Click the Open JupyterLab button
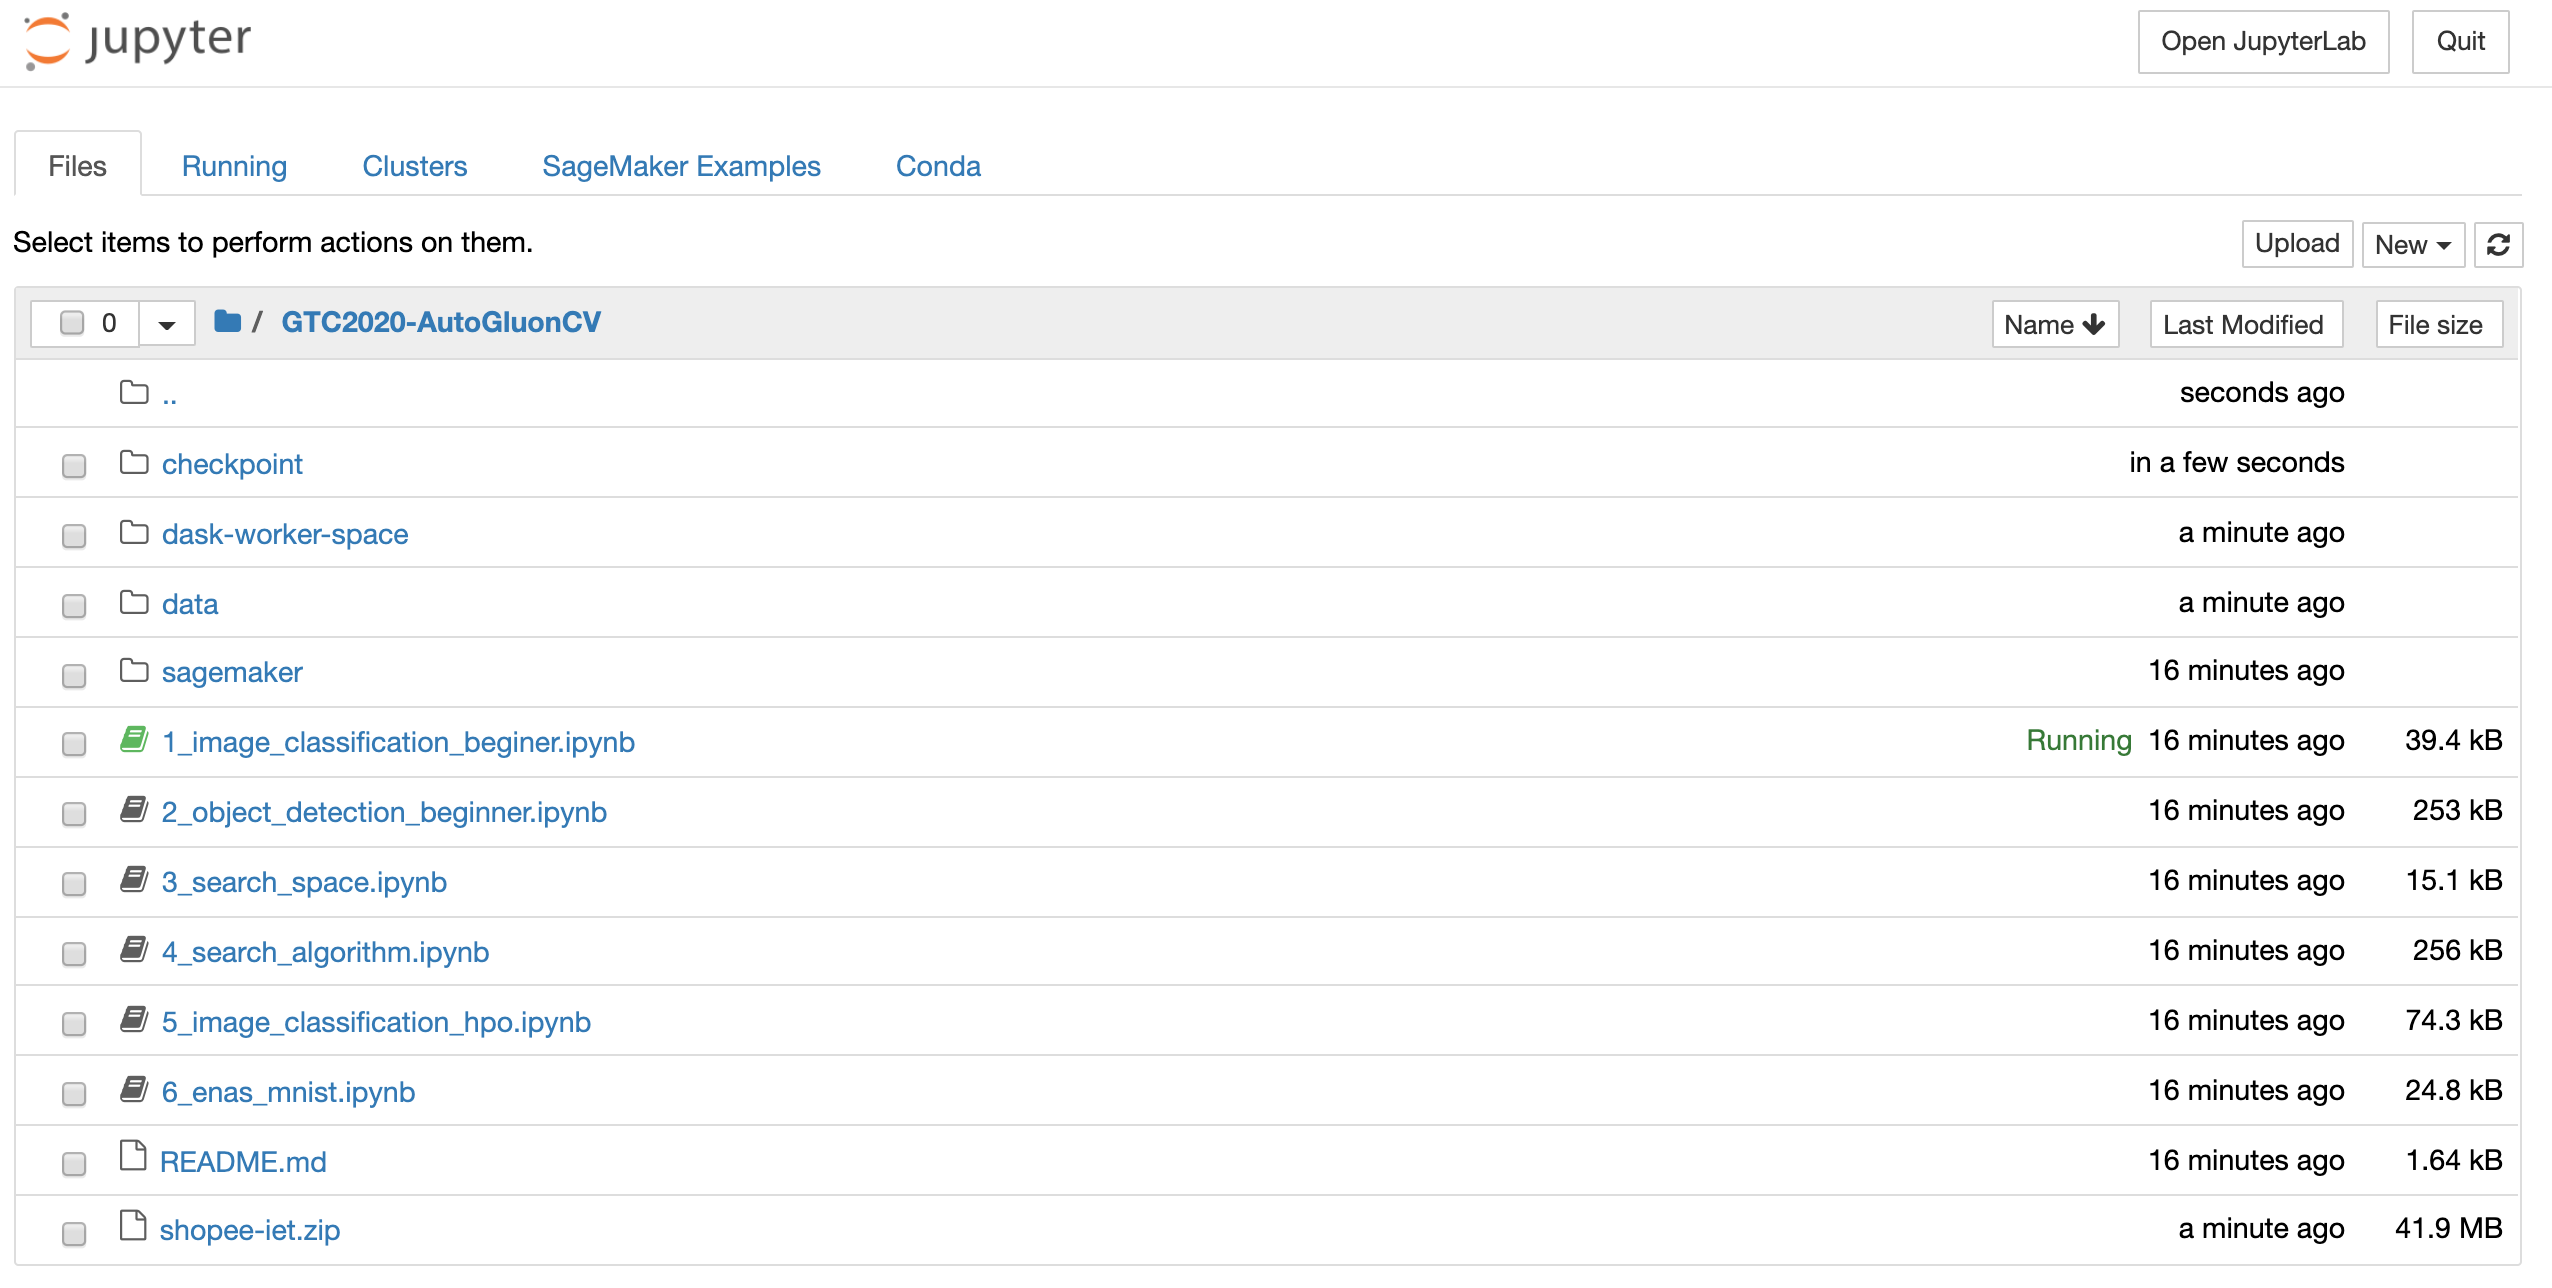Screen dimensions: 2552x1288 pyautogui.click(x=2262, y=42)
